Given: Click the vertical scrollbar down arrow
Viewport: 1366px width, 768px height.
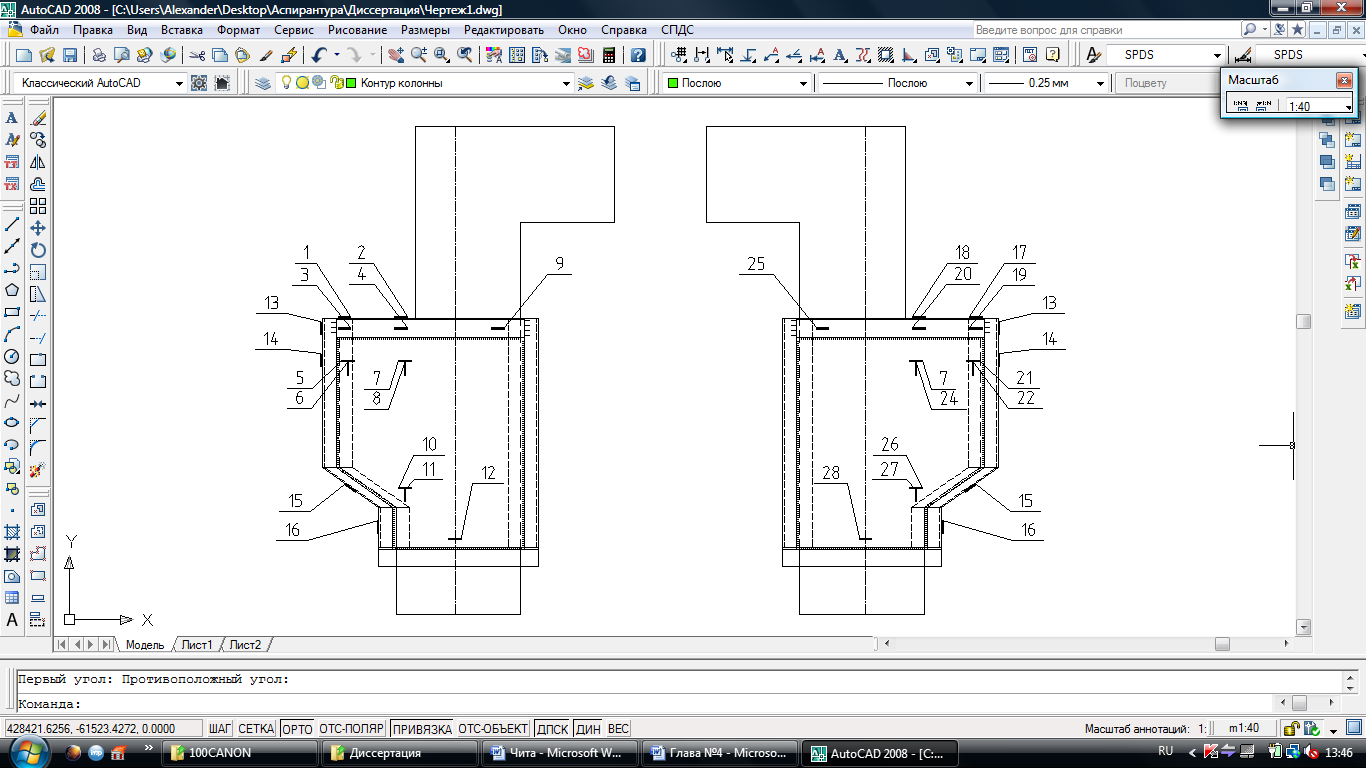Looking at the screenshot, I should (x=1303, y=628).
